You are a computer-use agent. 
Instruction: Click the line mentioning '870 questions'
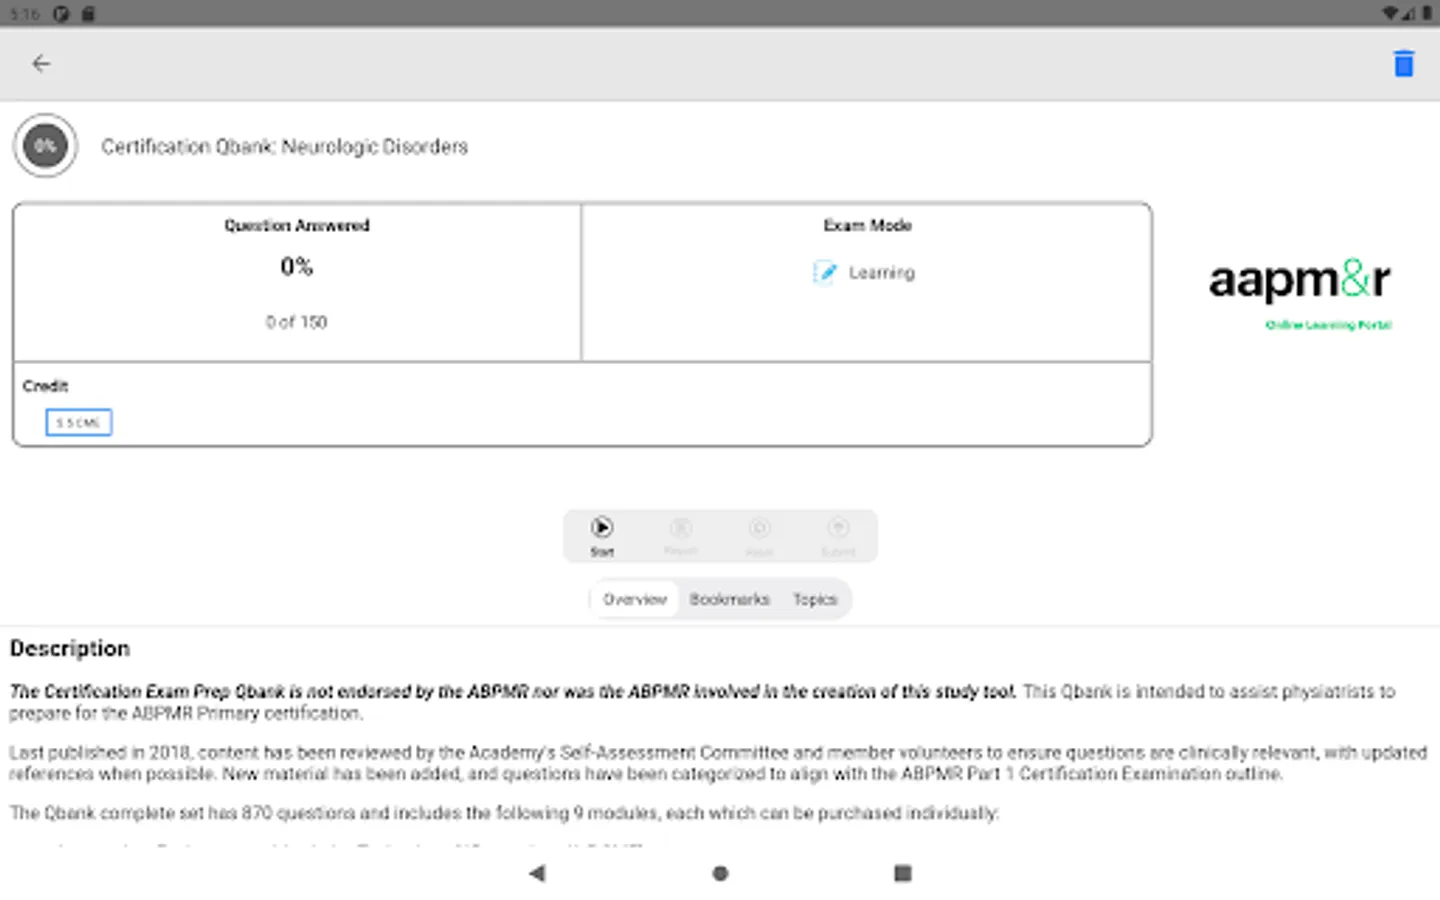tap(504, 813)
